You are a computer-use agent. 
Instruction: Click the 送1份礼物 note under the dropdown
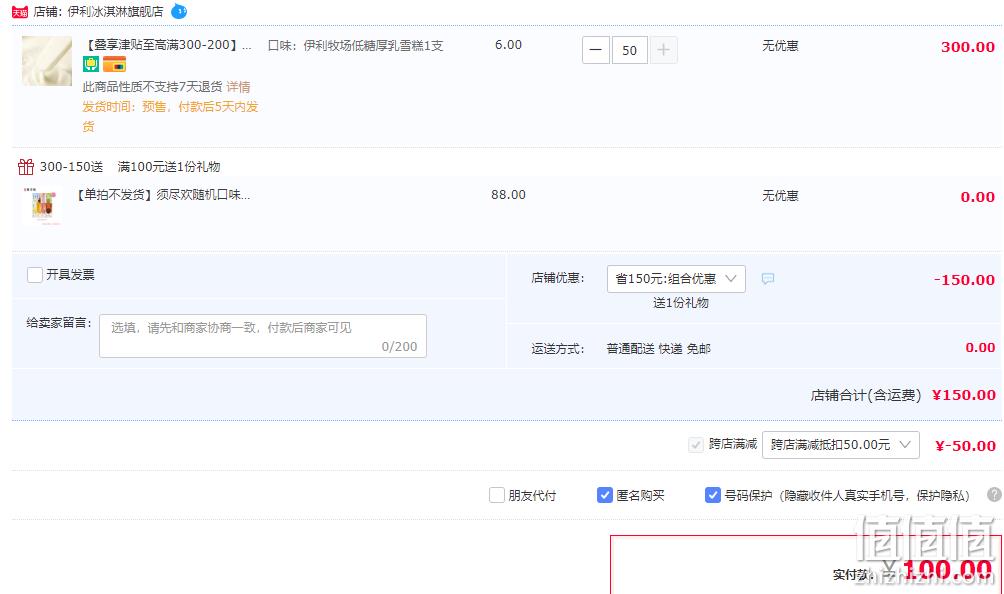(680, 303)
